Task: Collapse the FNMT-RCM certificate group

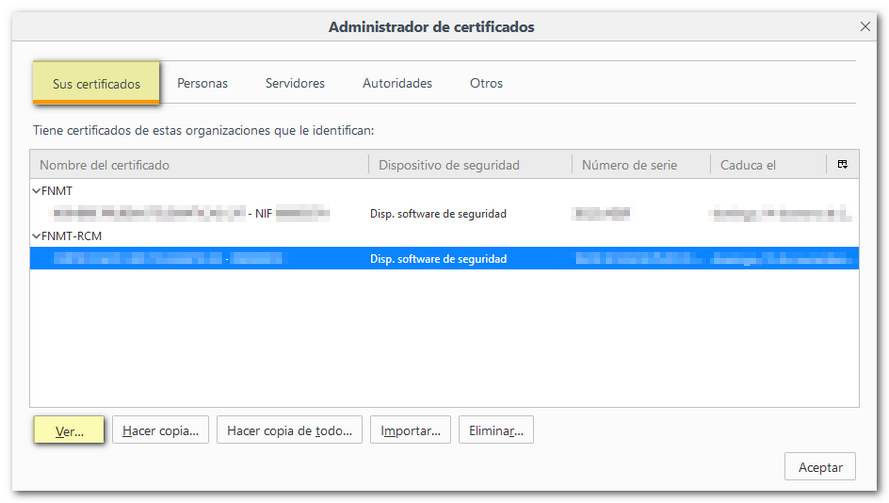Action: click(36, 236)
